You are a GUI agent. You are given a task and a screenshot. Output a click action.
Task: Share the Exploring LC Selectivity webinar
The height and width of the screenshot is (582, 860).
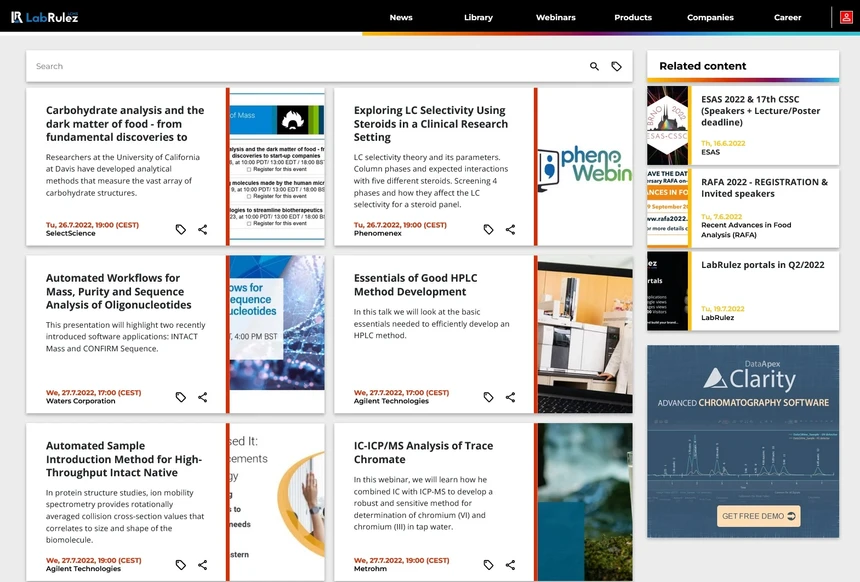510,229
